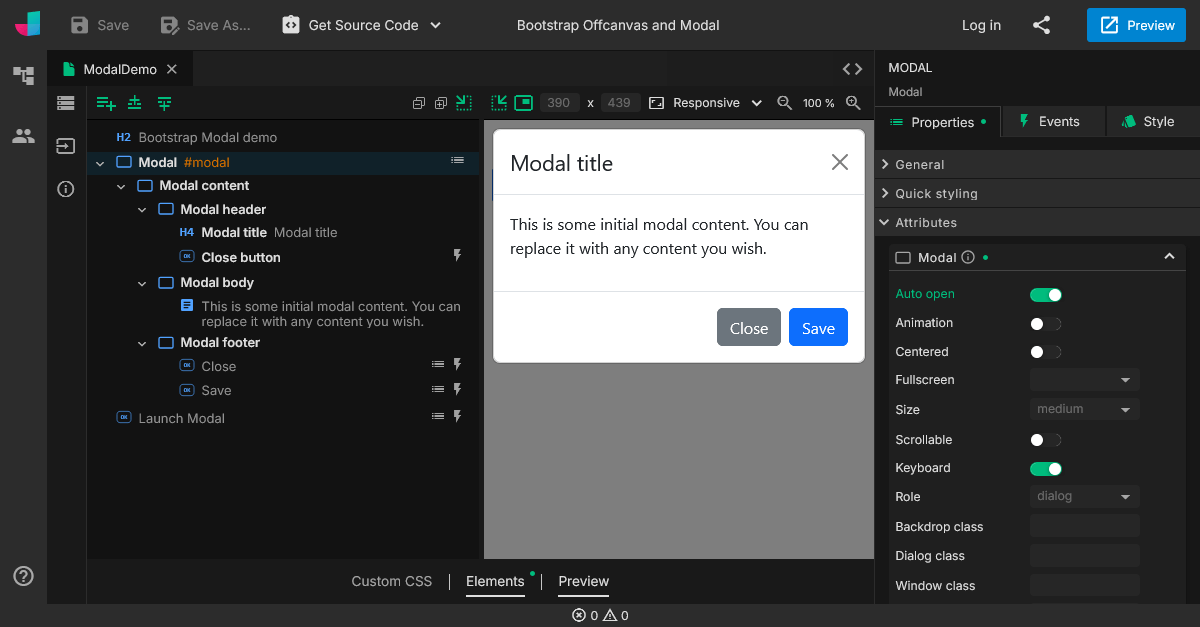Viewport: 1200px width, 627px height.
Task: Collapse the Attributes section
Action: pyautogui.click(x=1037, y=222)
